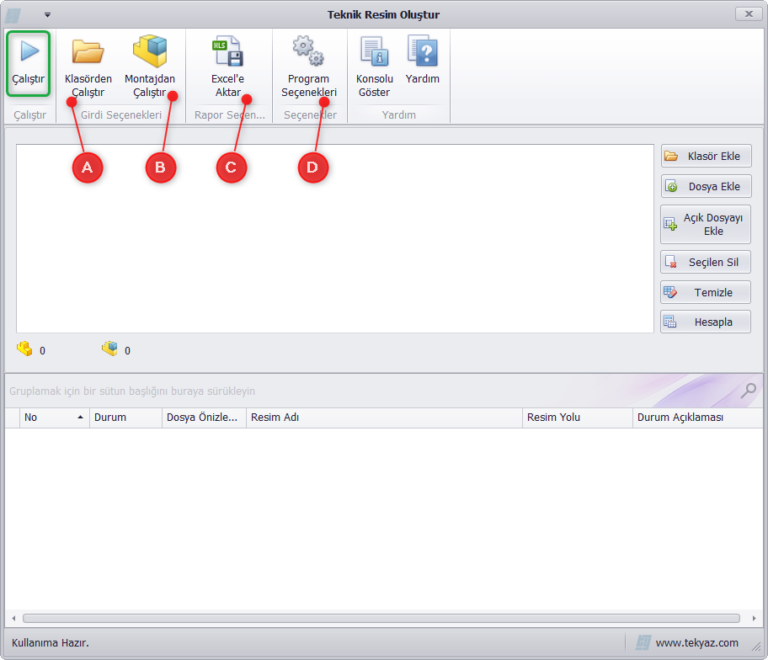This screenshot has width=768, height=660.
Task: Select Montajdan Çalıştır assembly icon
Action: coord(149,51)
